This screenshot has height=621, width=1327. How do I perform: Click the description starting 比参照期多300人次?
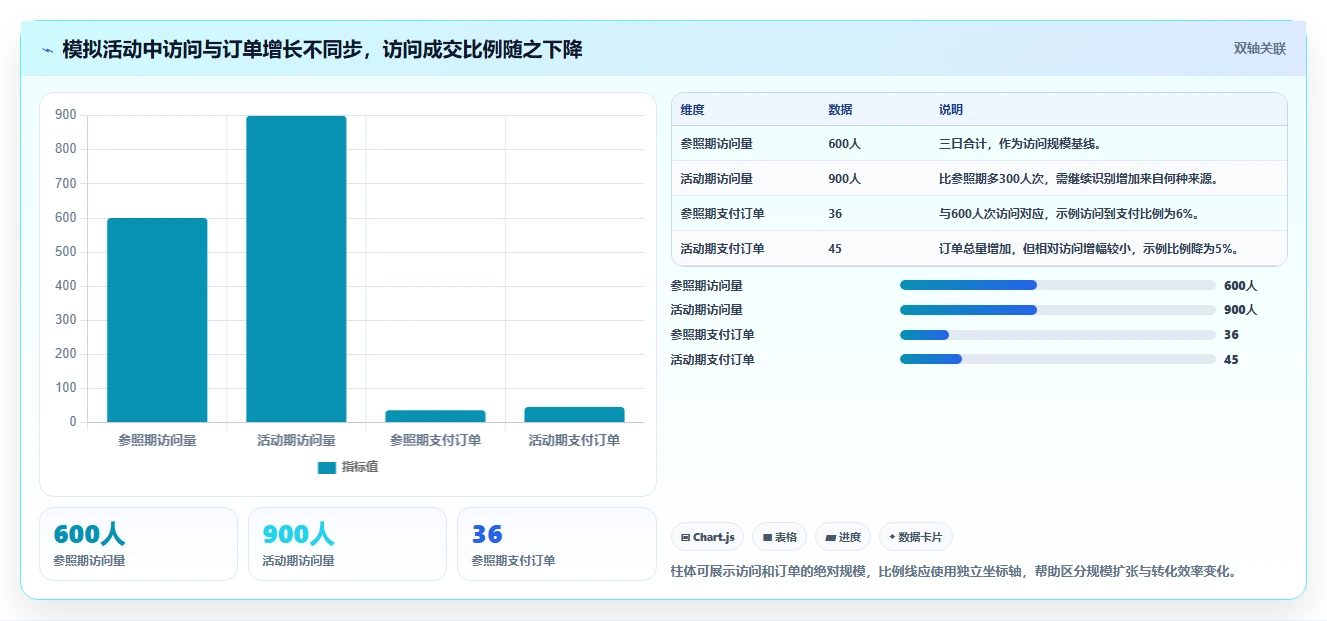1078,179
